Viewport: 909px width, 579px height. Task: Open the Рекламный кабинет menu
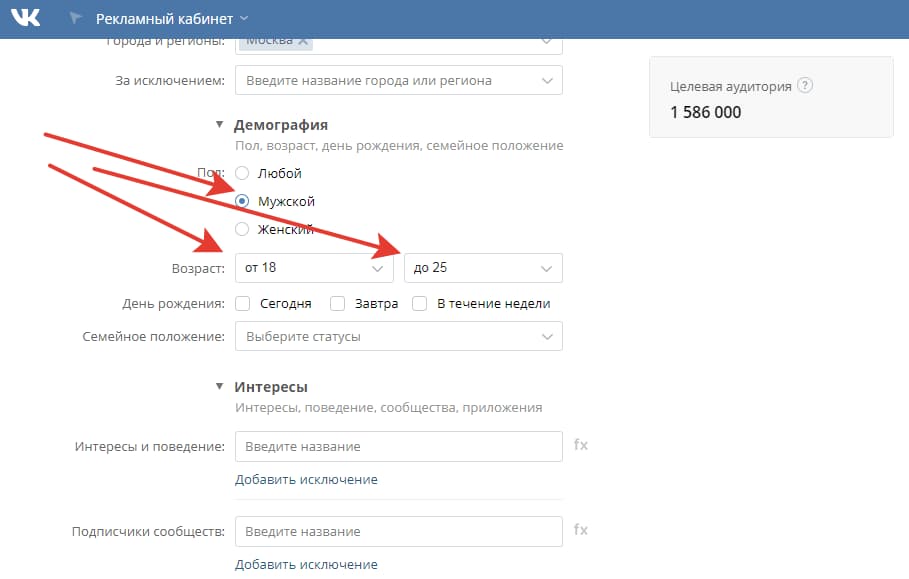pos(167,17)
